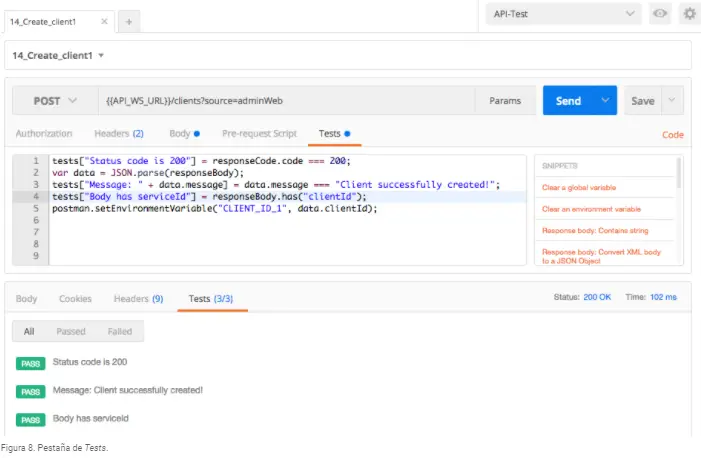
Task: Open a new request tab with plus
Action: coord(129,21)
